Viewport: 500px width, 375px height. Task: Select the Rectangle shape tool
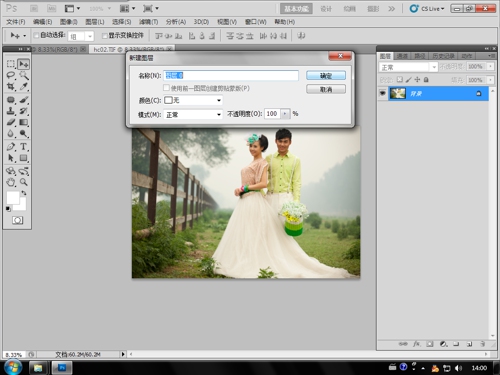click(x=23, y=158)
